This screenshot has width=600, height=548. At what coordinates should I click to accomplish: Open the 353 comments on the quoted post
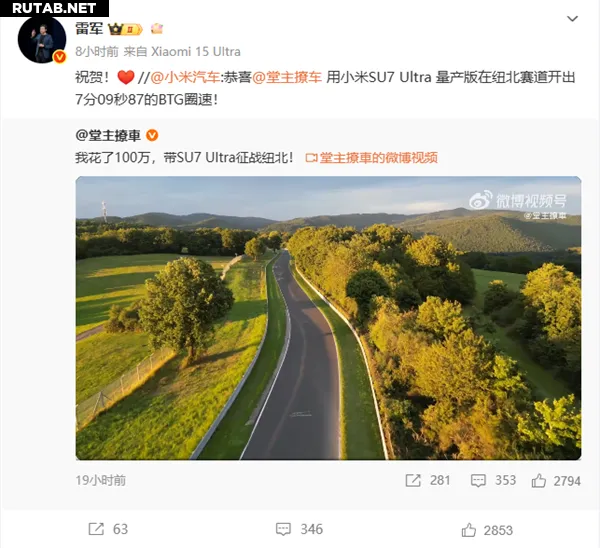494,480
